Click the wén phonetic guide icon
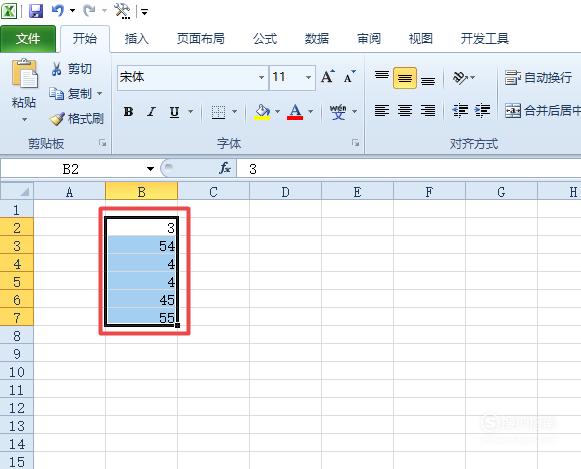Screen dimensions: 581x469 click(x=338, y=112)
